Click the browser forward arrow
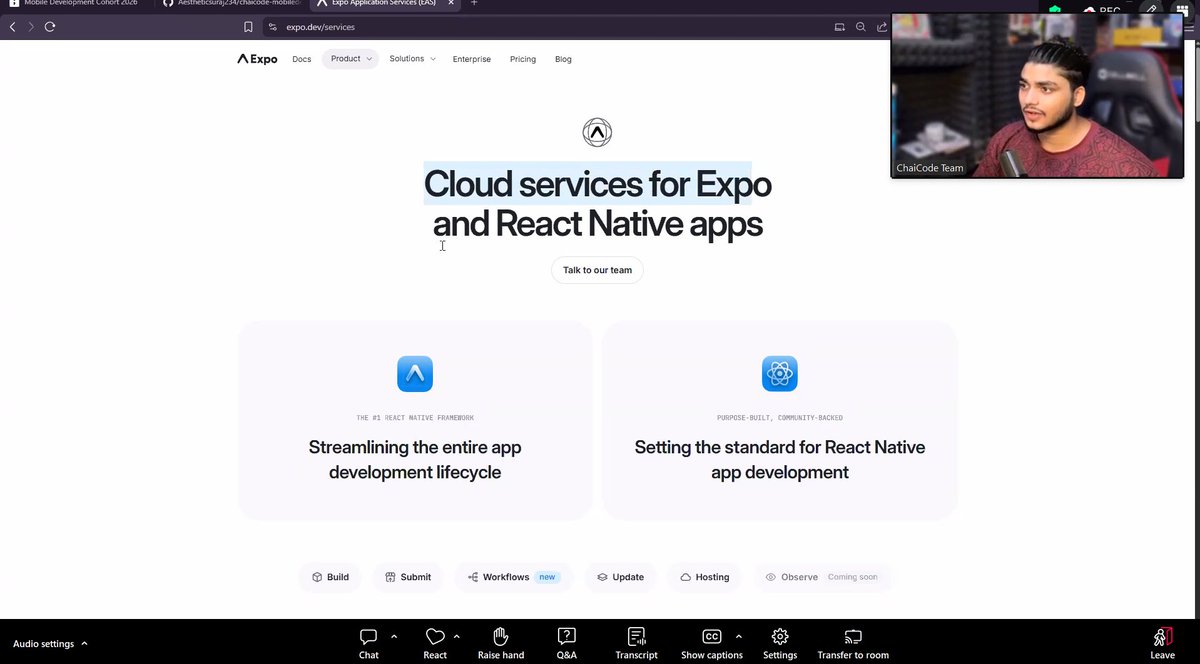Viewport: 1200px width, 664px height. [31, 27]
